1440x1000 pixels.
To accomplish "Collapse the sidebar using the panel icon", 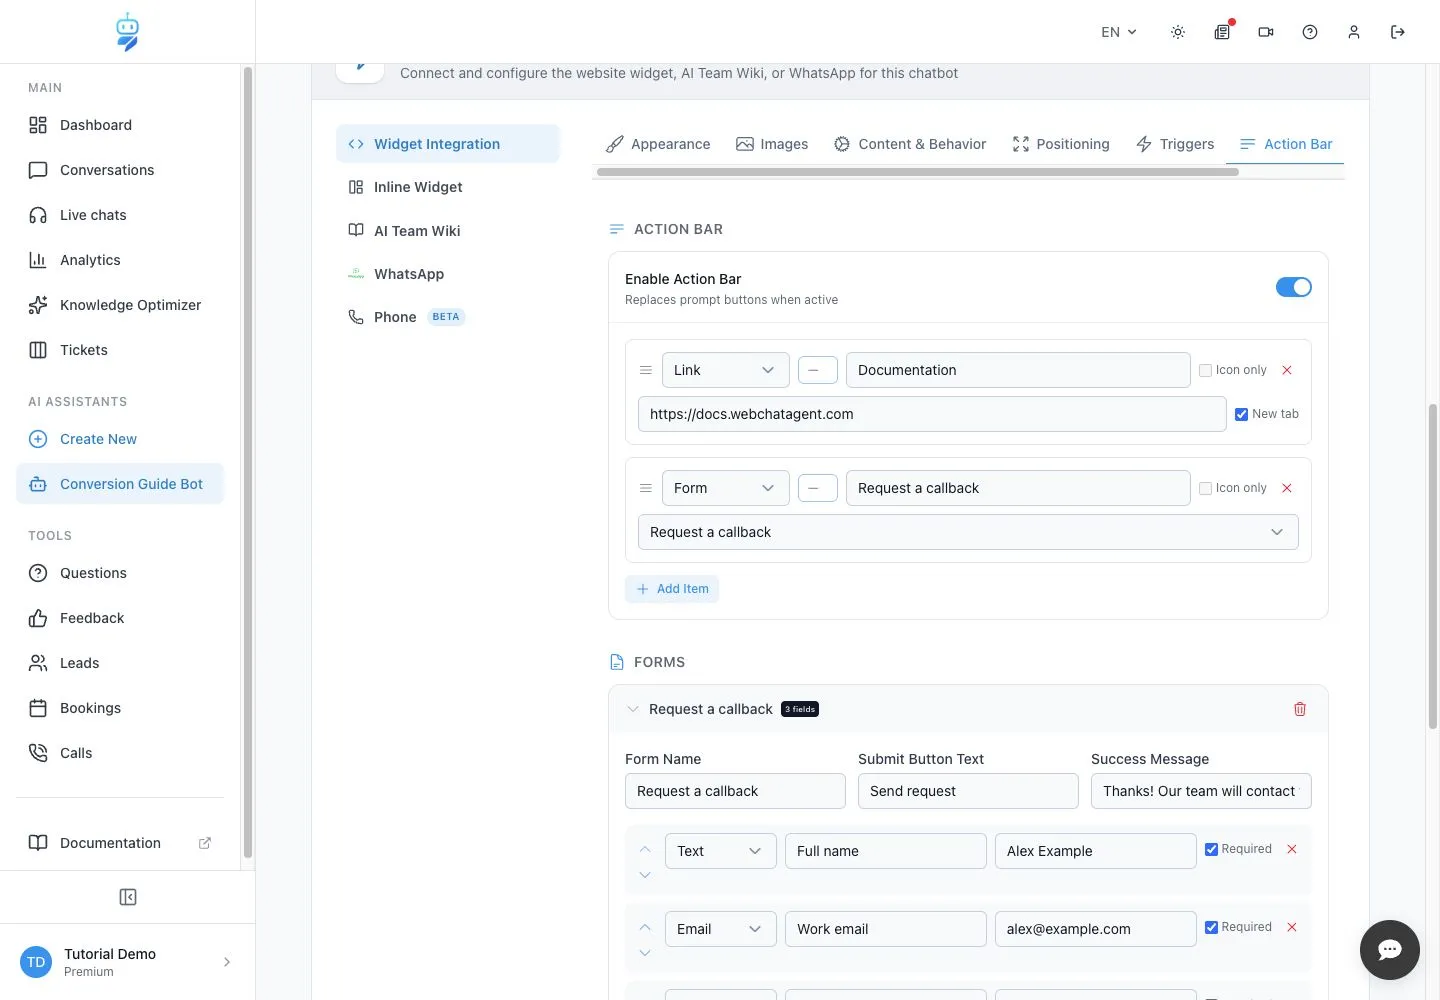I will (x=128, y=897).
